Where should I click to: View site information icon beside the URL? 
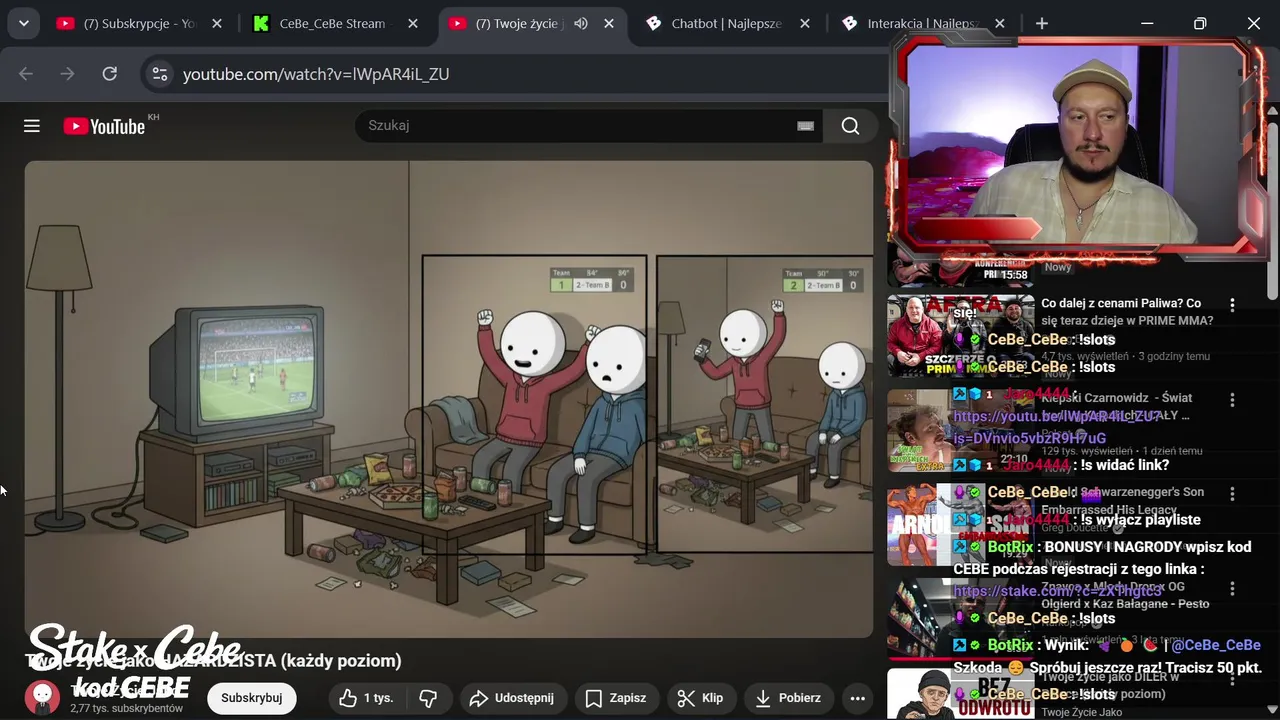[159, 74]
